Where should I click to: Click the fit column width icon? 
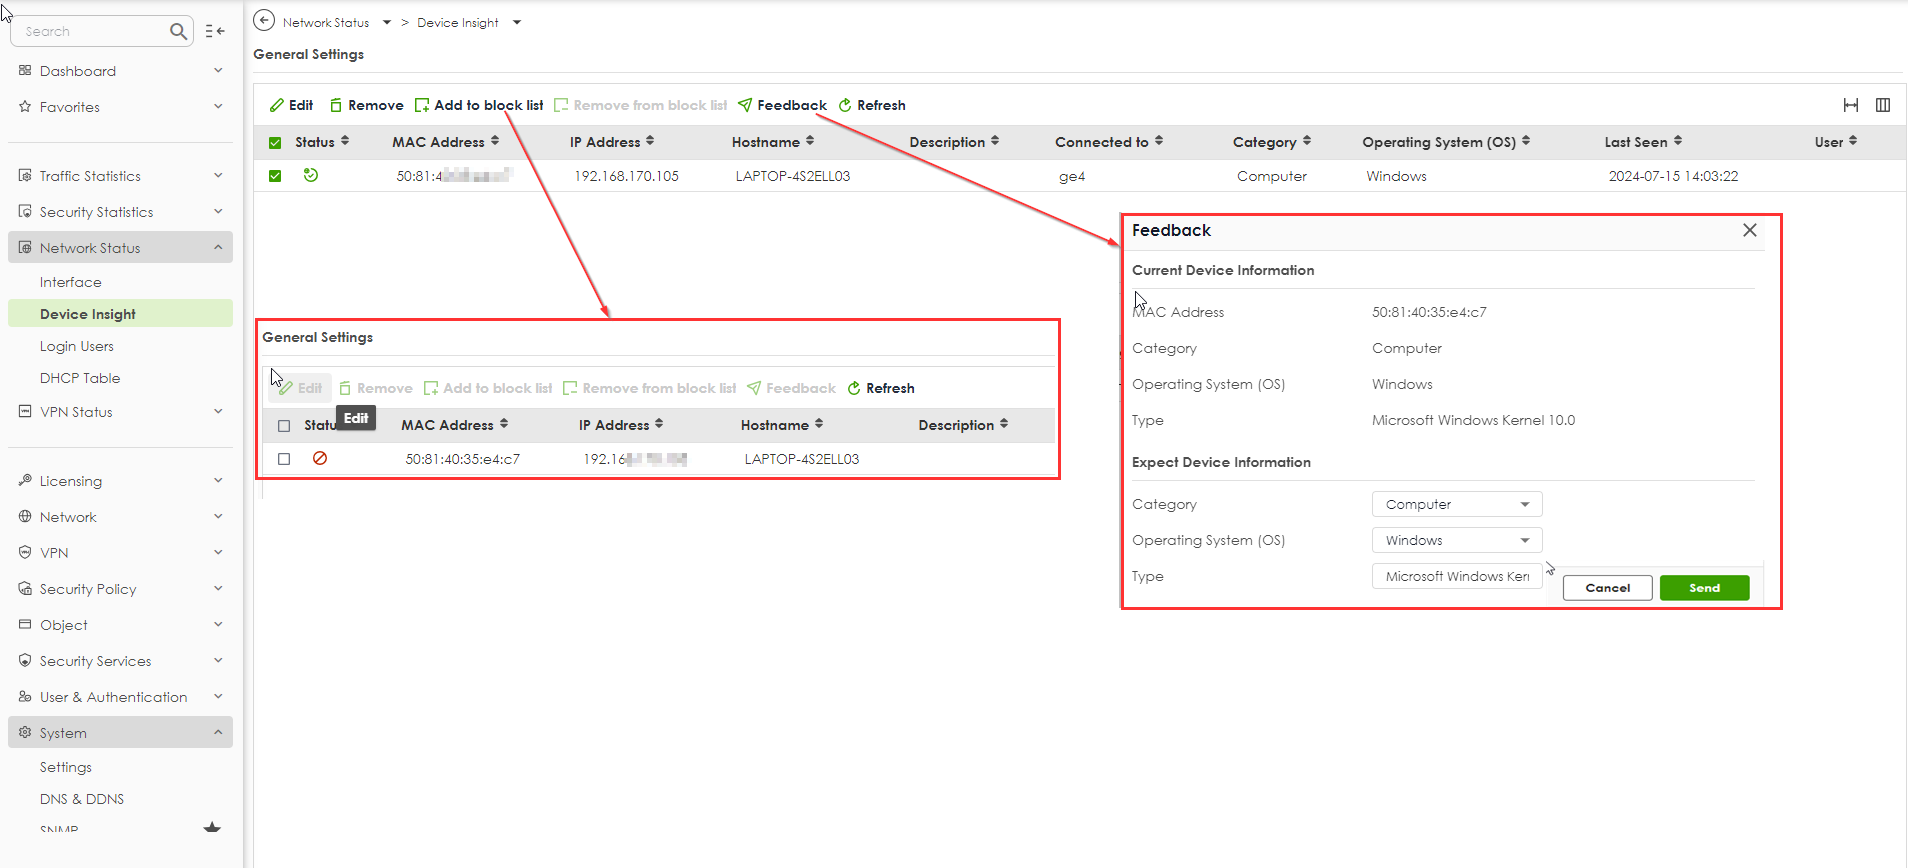click(x=1851, y=105)
